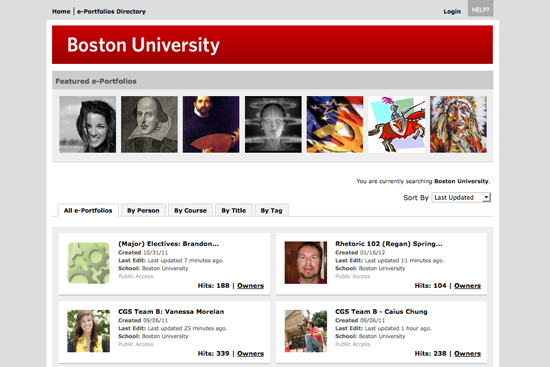The image size is (550, 367).
Task: Click the green gears portfolio icon
Action: click(x=88, y=263)
